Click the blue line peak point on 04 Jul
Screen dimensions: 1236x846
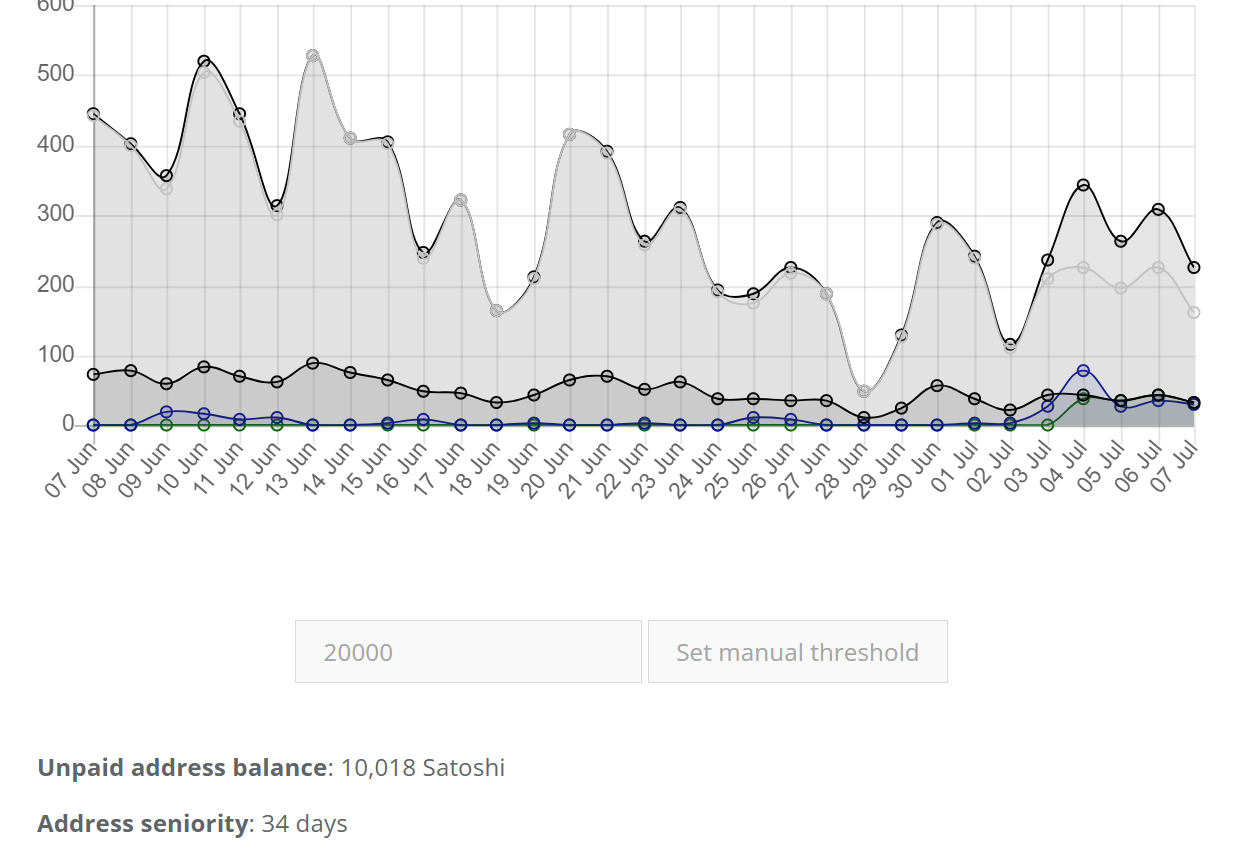1083,371
